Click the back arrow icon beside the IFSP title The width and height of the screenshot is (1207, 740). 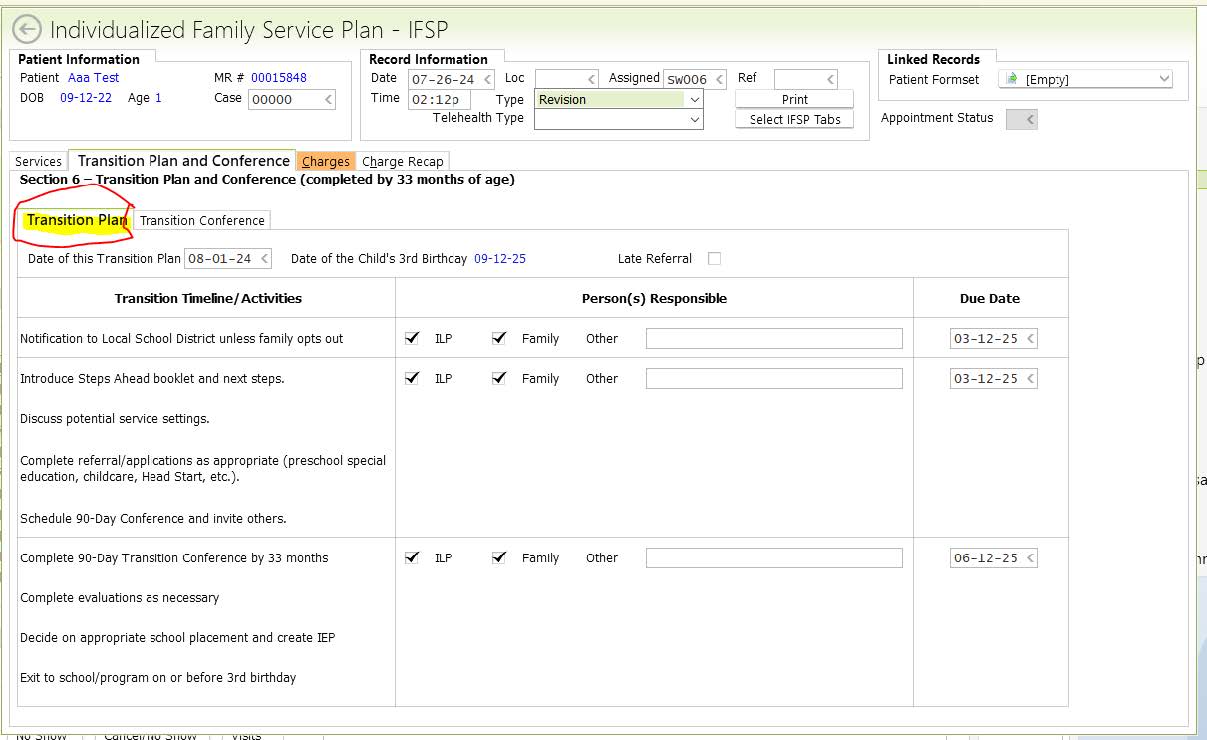[x=27, y=30]
